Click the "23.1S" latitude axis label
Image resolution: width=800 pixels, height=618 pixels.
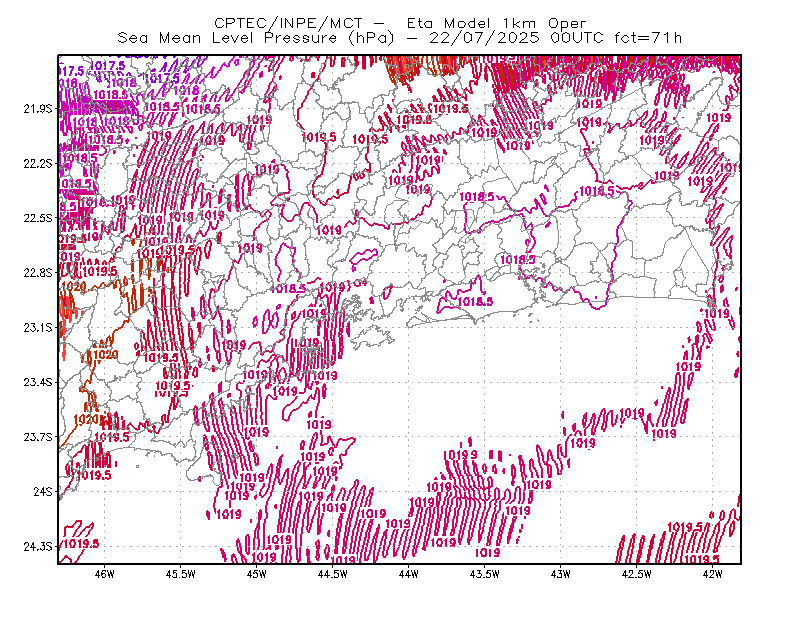38,327
